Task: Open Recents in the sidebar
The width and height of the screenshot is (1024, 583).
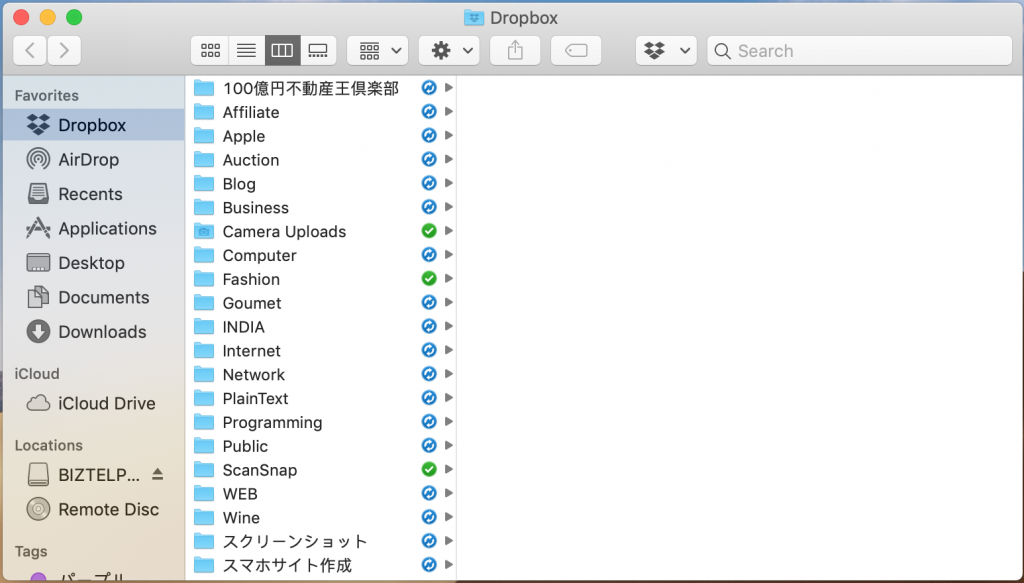Action: [93, 194]
